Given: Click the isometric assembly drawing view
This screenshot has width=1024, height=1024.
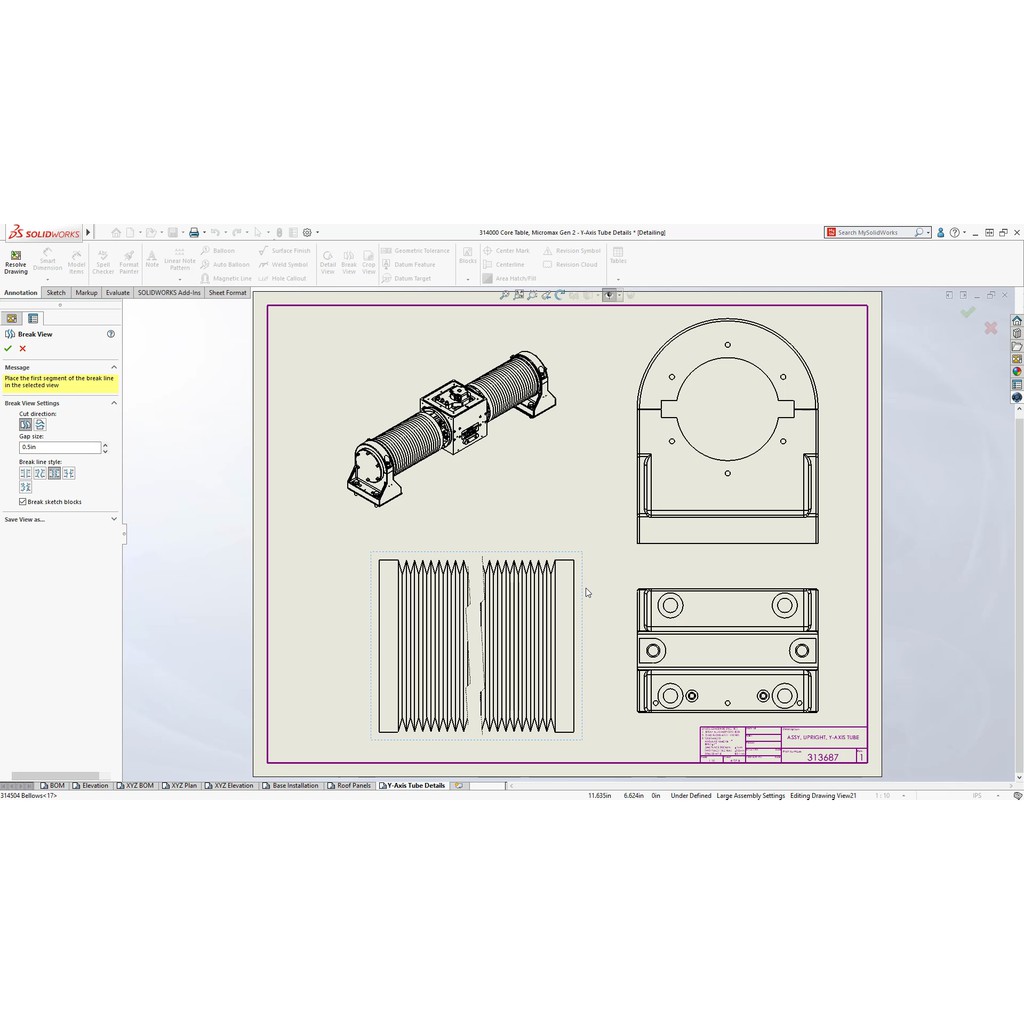Looking at the screenshot, I should point(451,429).
